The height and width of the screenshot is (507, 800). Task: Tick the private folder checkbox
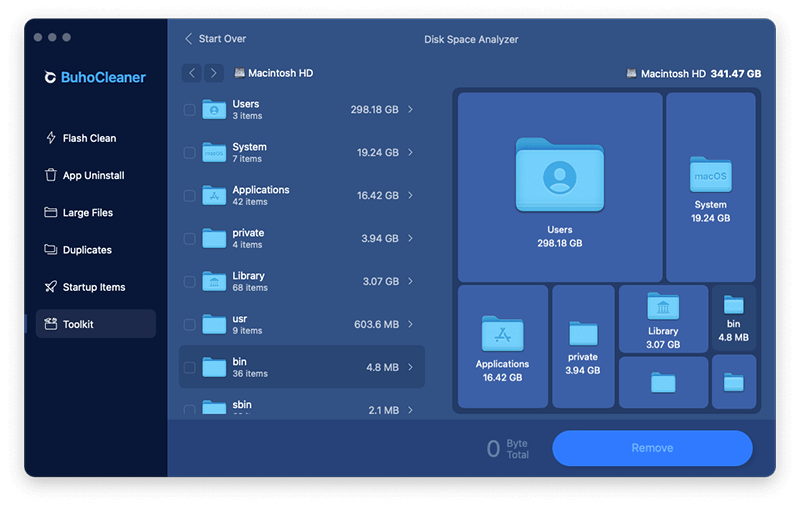(x=189, y=238)
